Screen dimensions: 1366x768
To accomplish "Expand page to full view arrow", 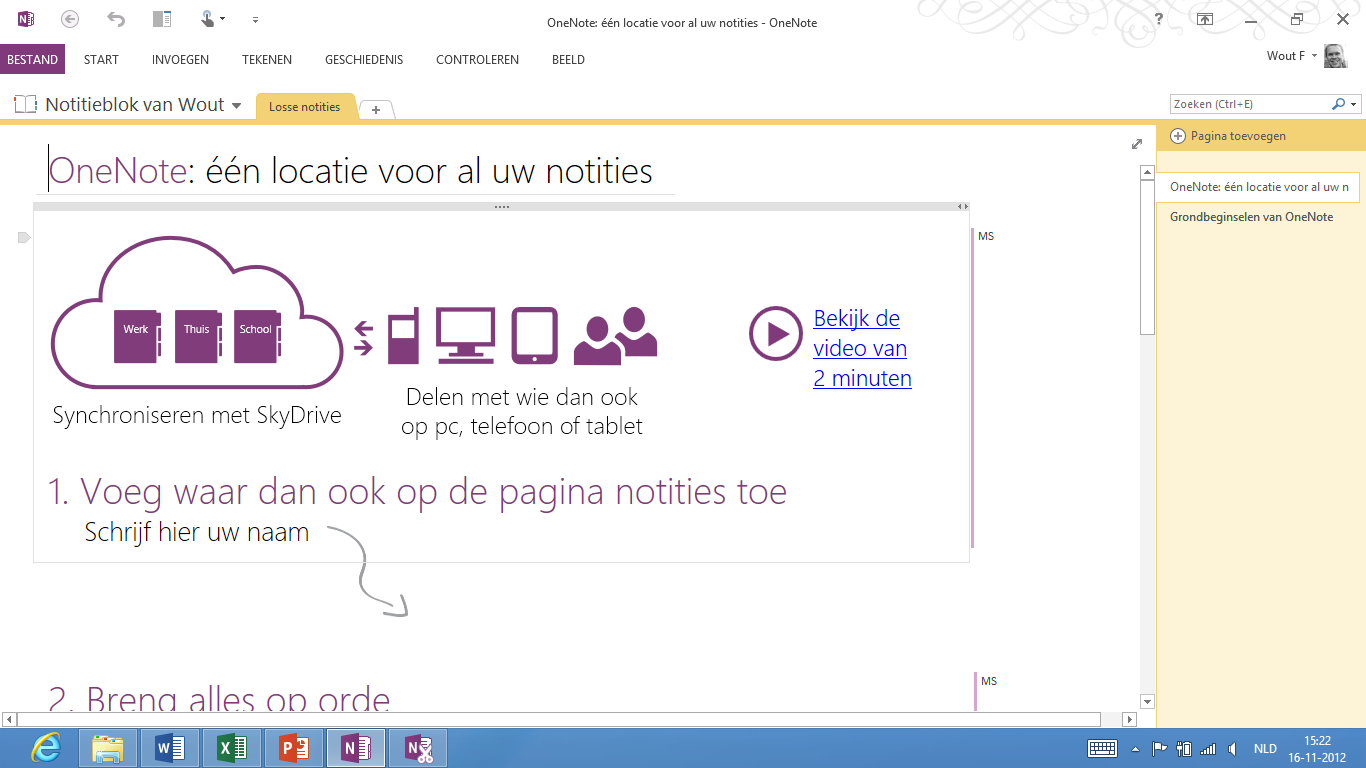I will coord(1137,144).
